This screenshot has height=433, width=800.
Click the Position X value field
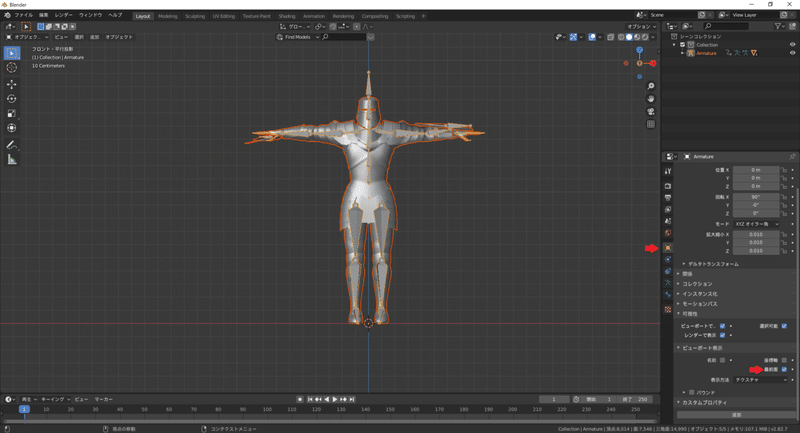[756, 170]
